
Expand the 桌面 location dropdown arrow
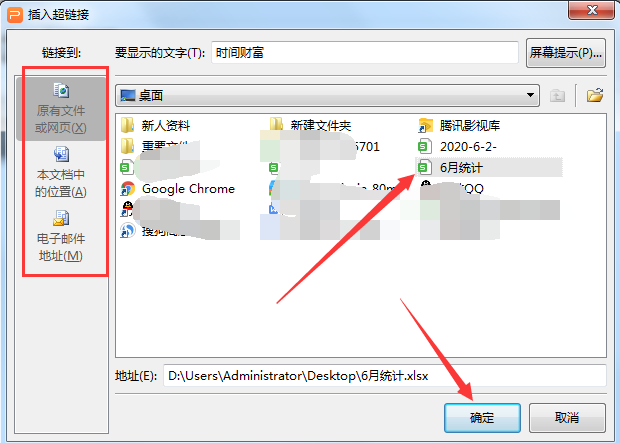coord(530,95)
